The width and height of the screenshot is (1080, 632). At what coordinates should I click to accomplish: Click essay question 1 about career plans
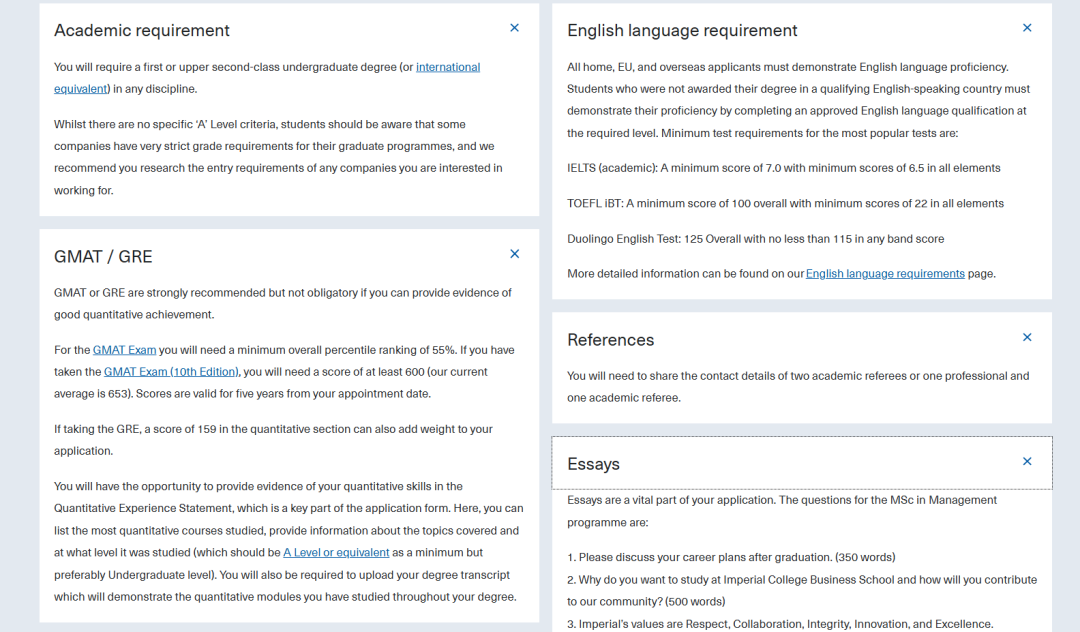click(x=731, y=557)
